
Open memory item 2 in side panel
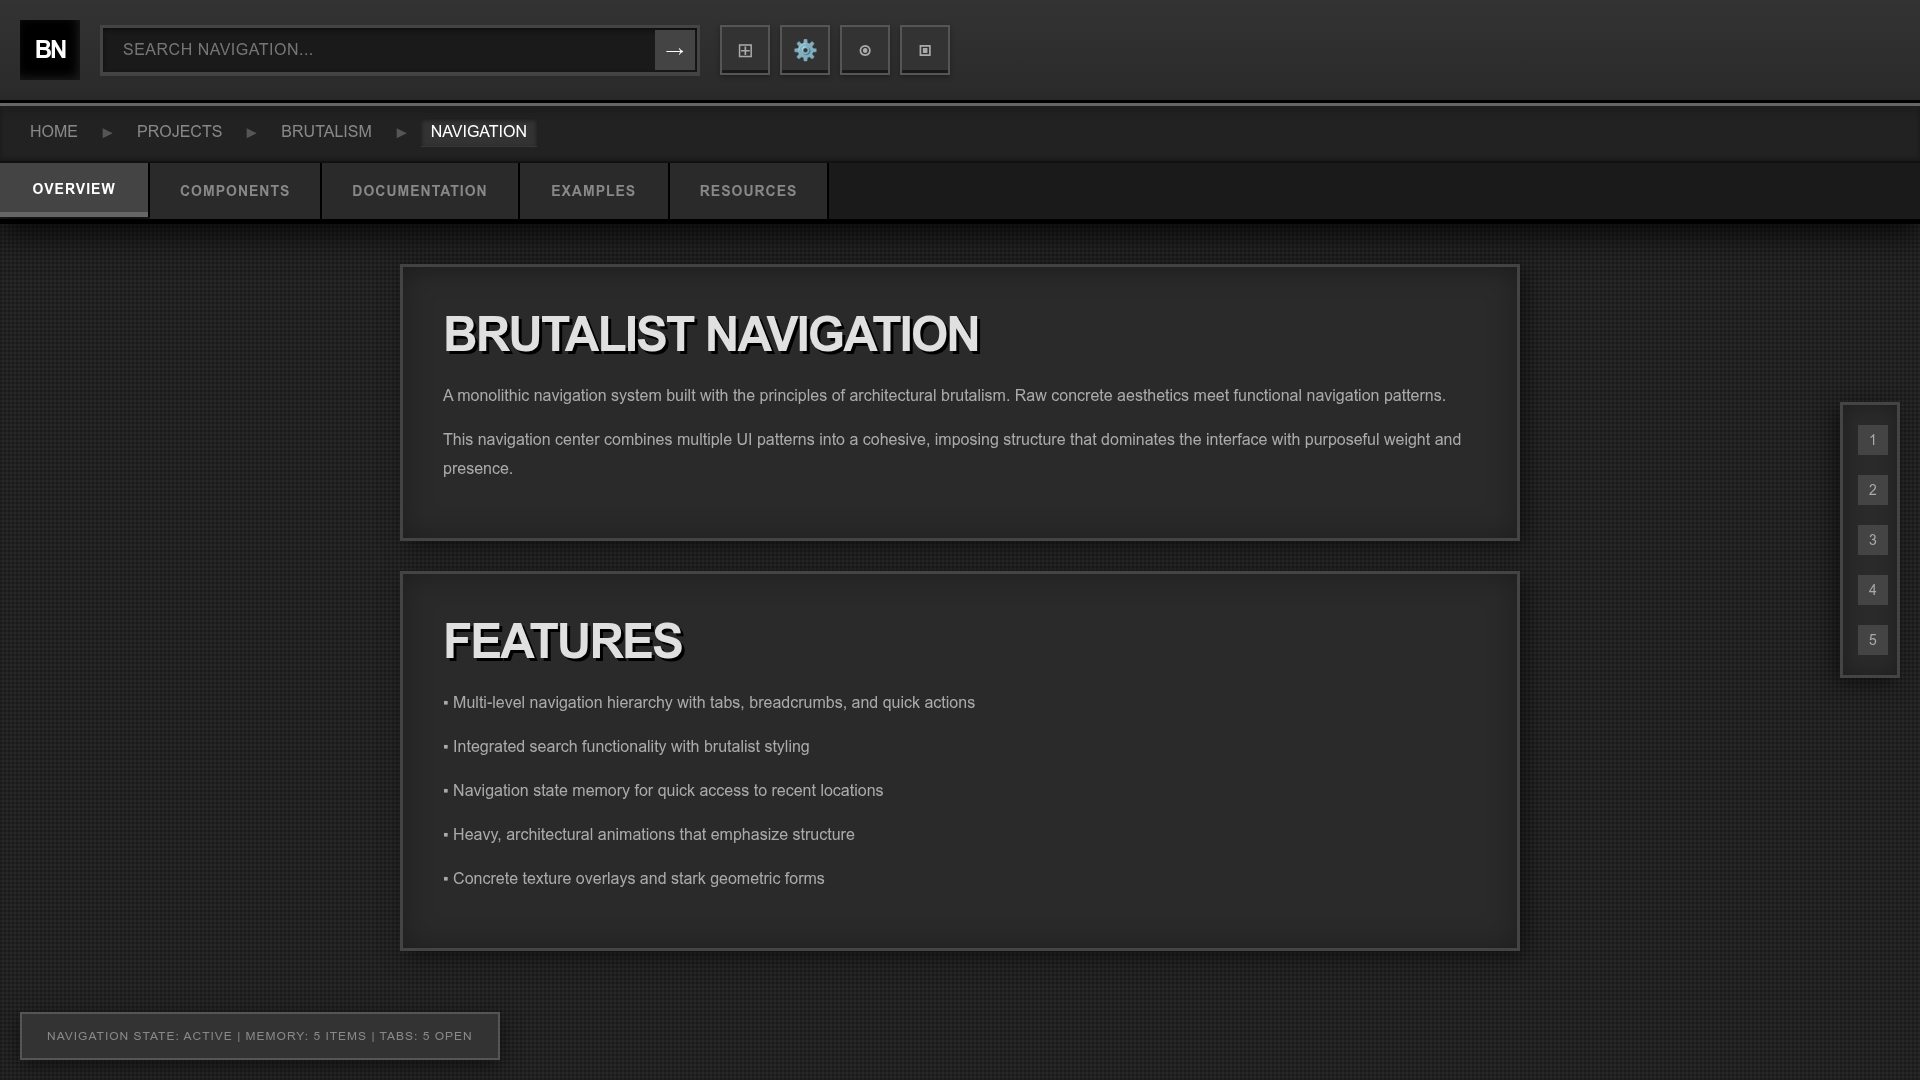click(1872, 490)
